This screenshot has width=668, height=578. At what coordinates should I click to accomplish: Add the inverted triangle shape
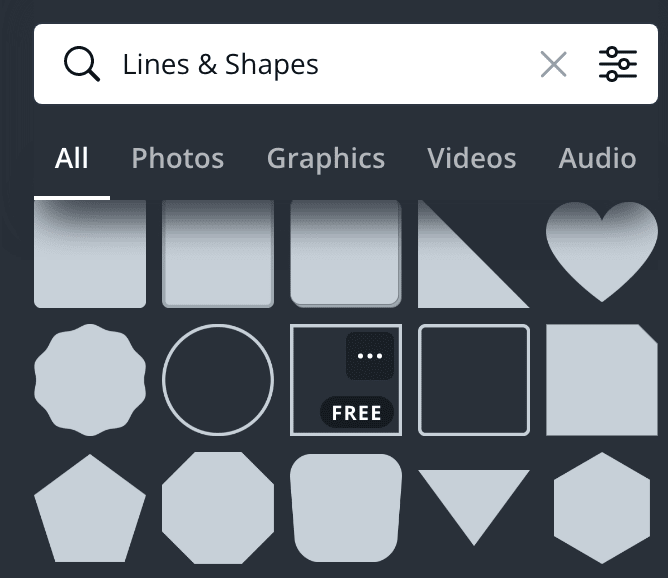point(474,507)
